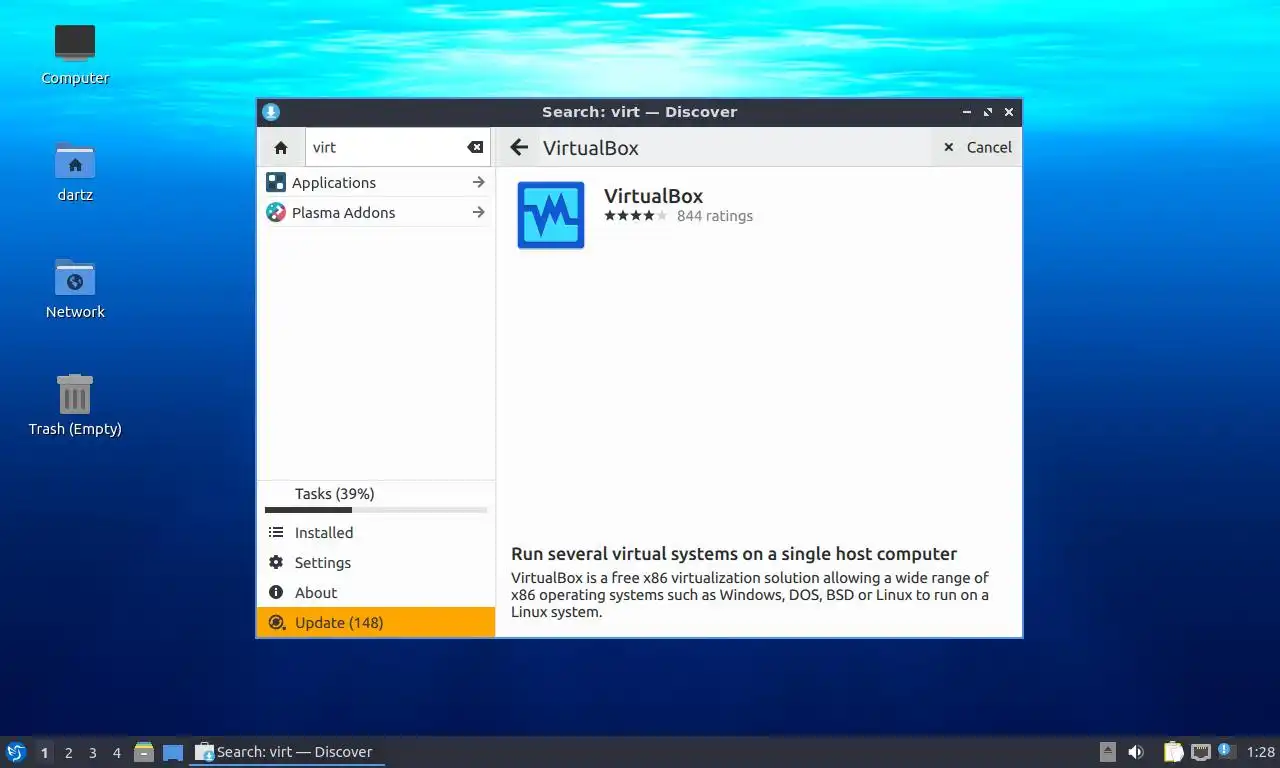Click the show desktop taskbar icon
The width and height of the screenshot is (1280, 768).
tap(173, 753)
